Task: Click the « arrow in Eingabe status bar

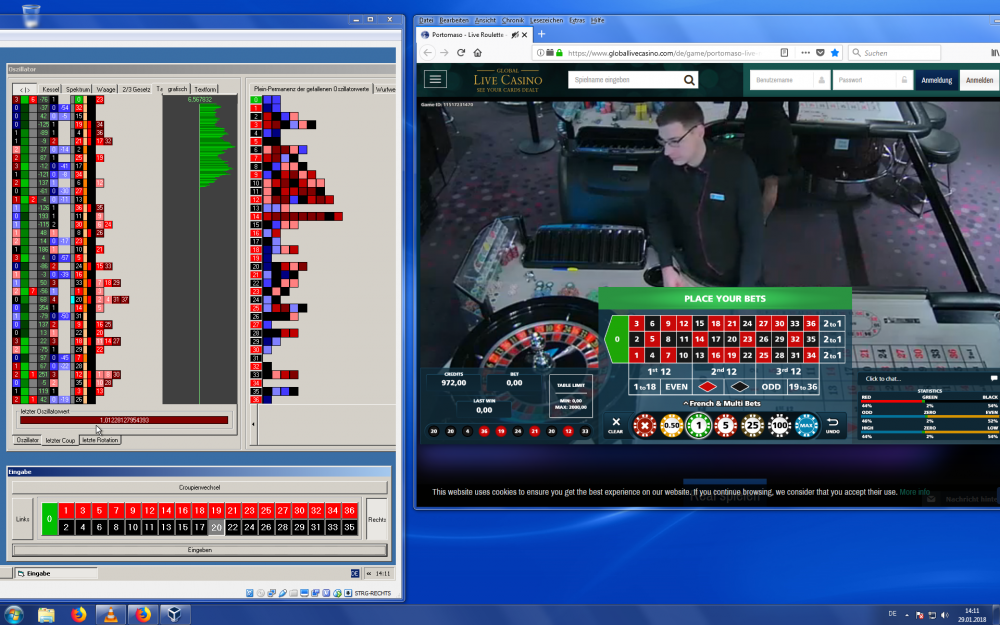Action: pyautogui.click(x=368, y=573)
